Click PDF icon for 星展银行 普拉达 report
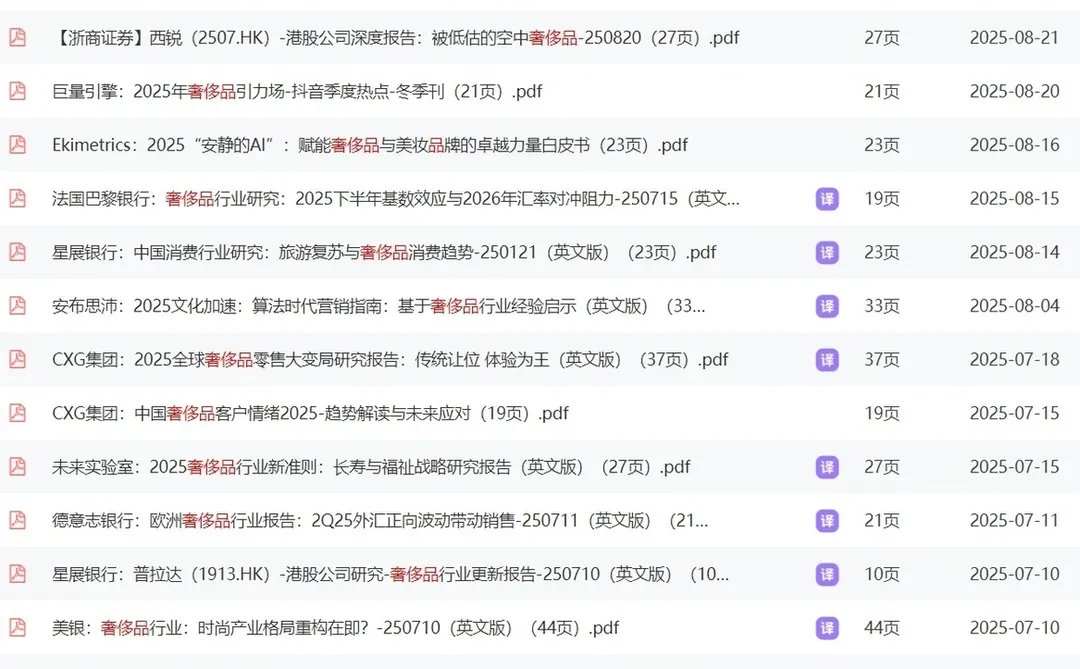This screenshot has height=669, width=1080. point(17,574)
